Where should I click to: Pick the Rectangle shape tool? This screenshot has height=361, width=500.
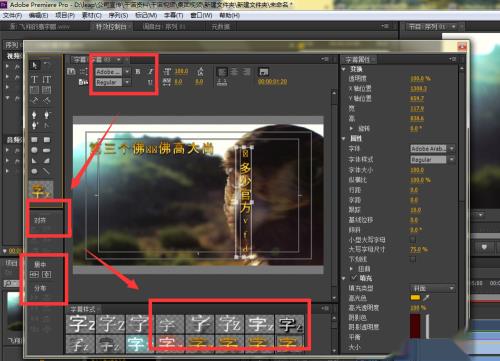[34, 140]
